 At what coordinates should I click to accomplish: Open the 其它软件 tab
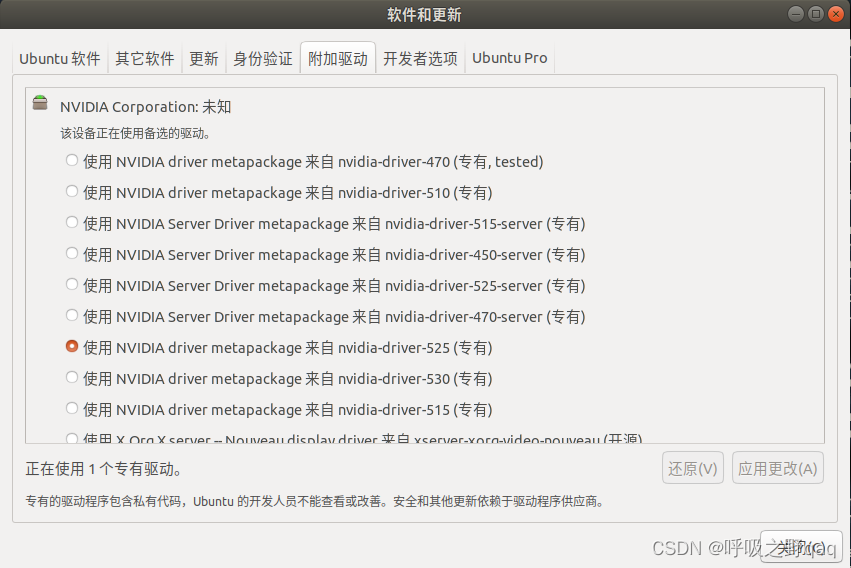point(144,58)
